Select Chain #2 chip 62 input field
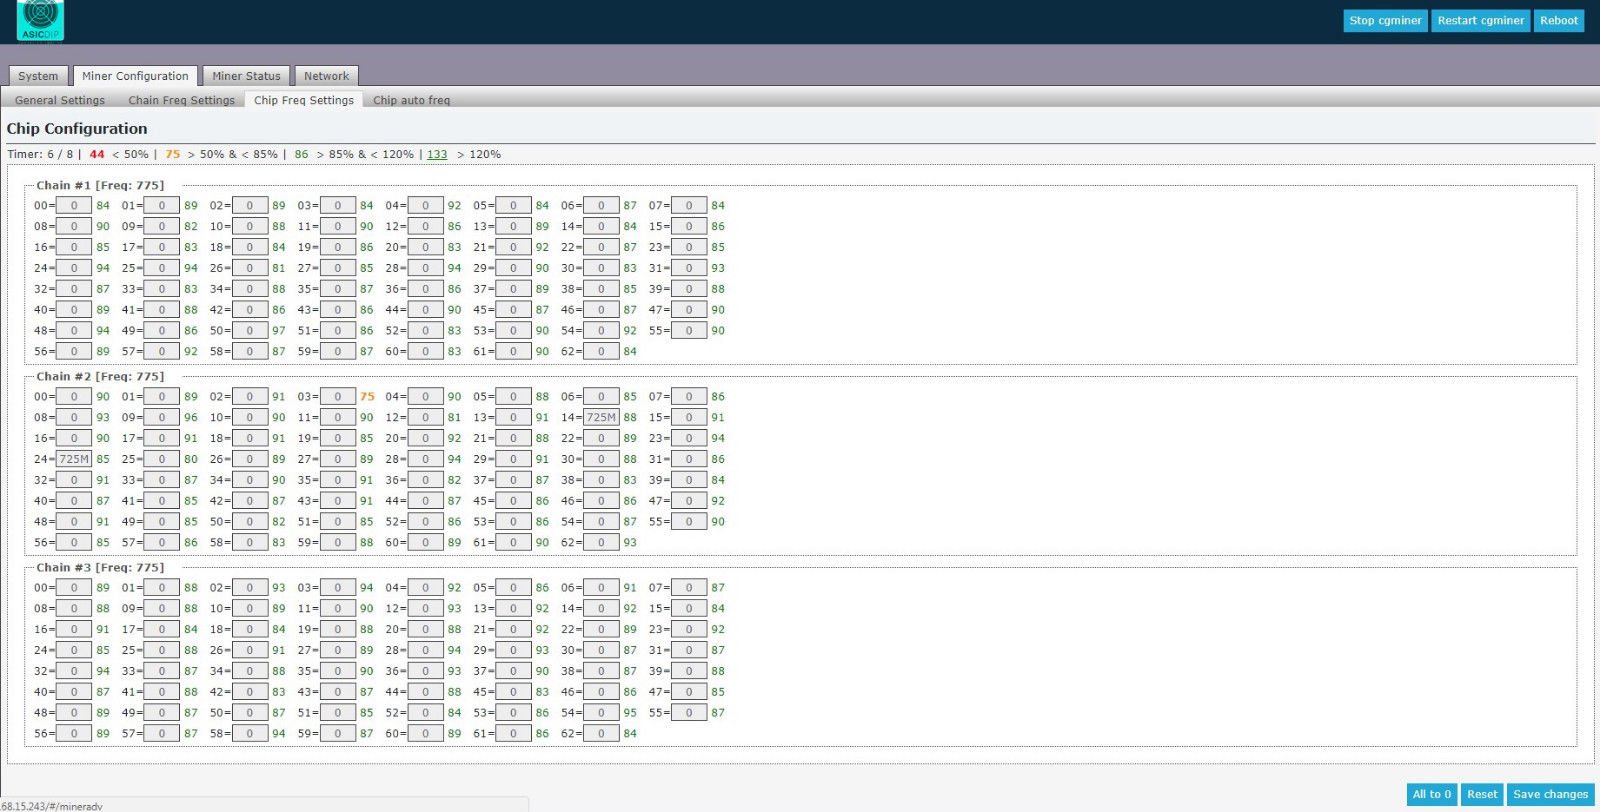The image size is (1600, 812). coord(601,542)
